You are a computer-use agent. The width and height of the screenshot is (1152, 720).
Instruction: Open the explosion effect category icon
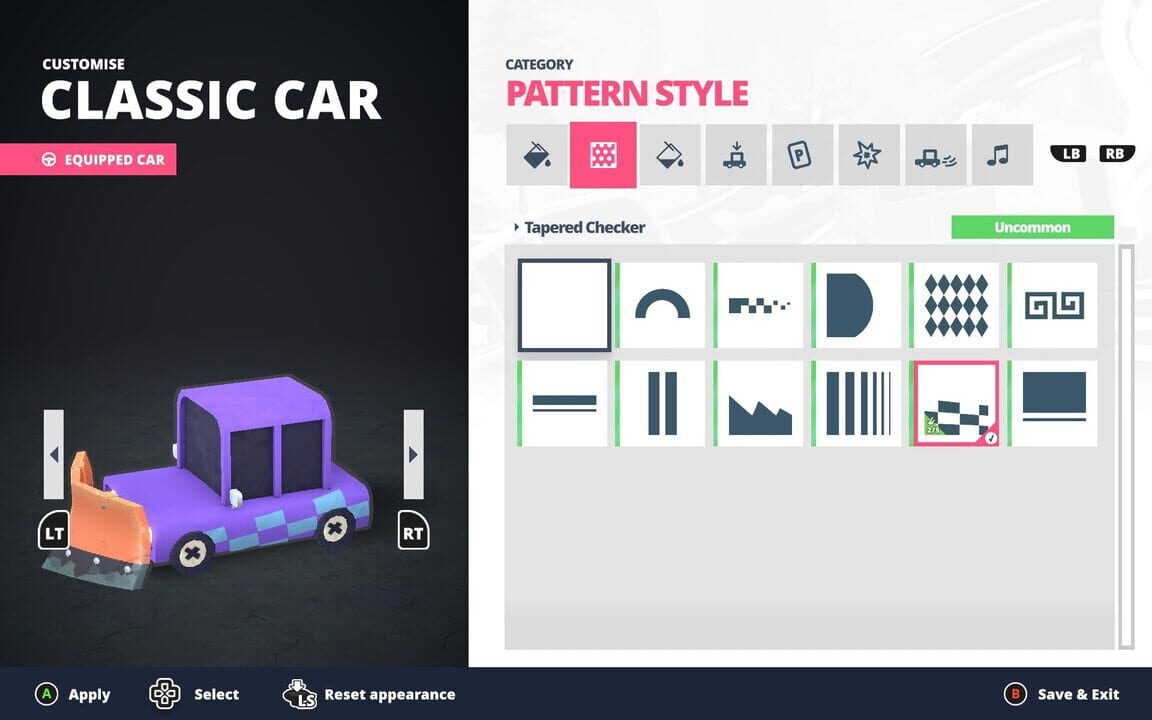point(869,155)
